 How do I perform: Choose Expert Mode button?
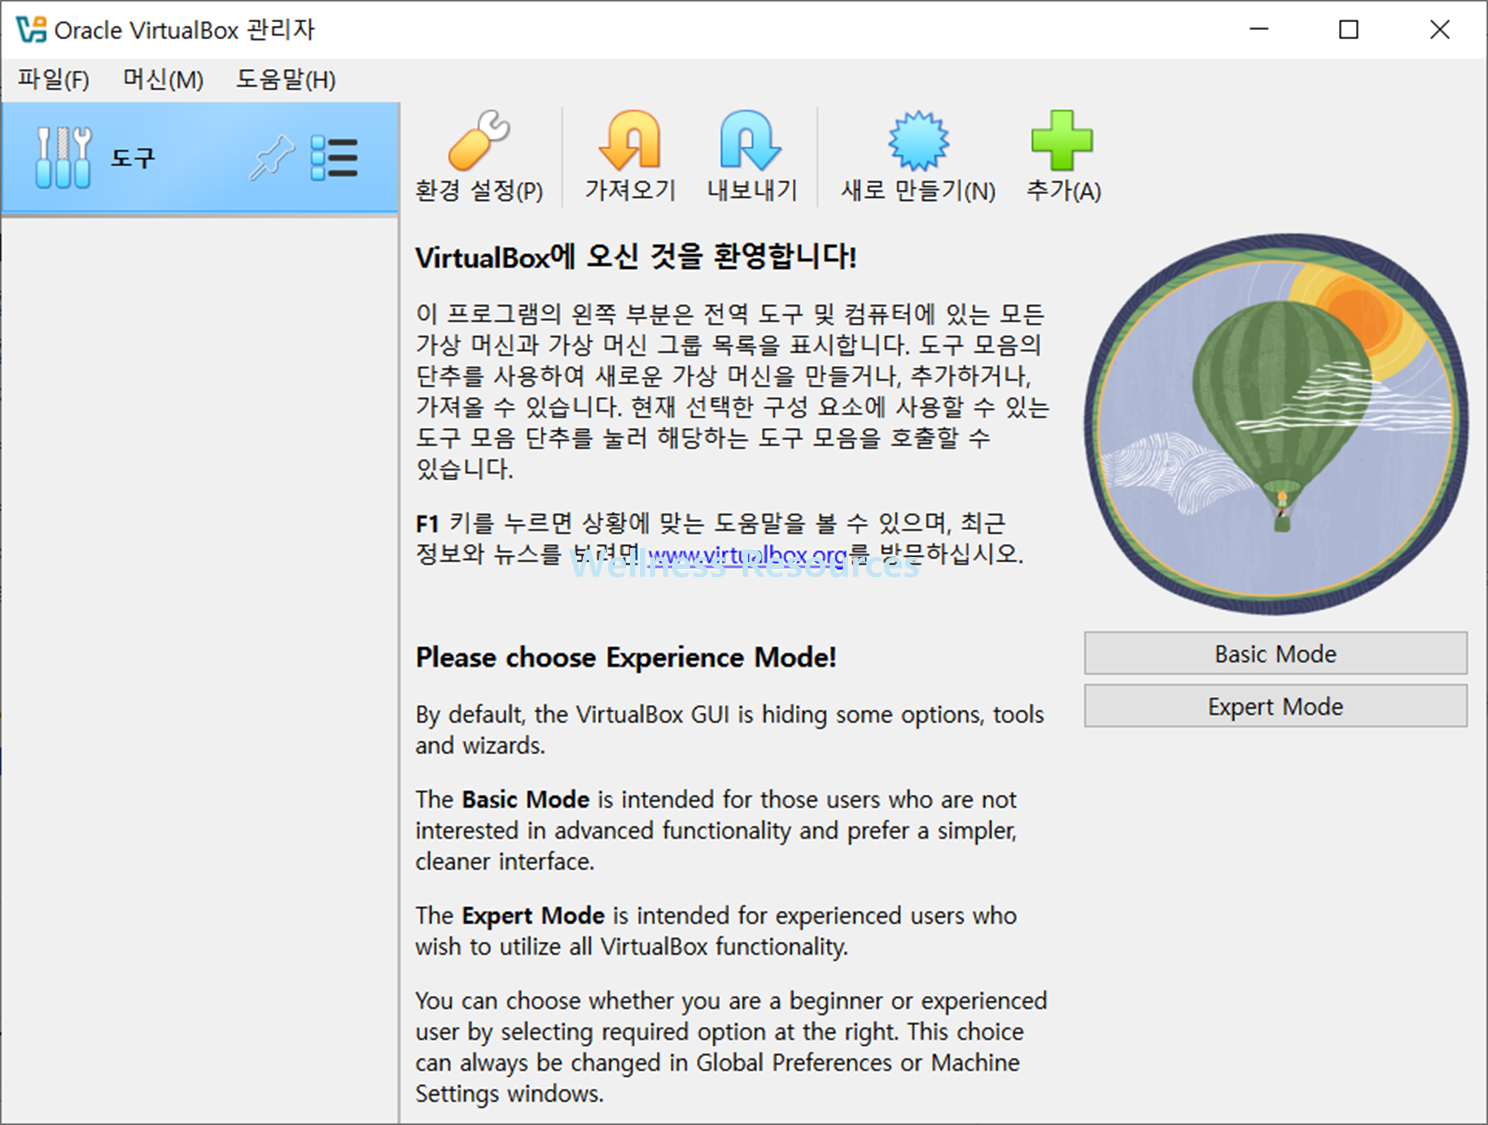click(1276, 707)
